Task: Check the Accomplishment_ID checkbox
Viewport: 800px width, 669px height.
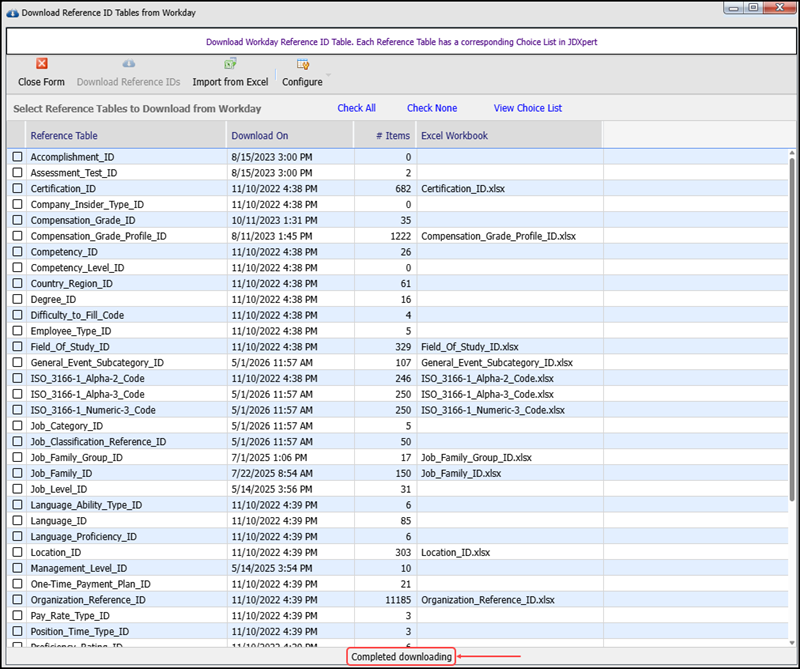Action: 17,157
